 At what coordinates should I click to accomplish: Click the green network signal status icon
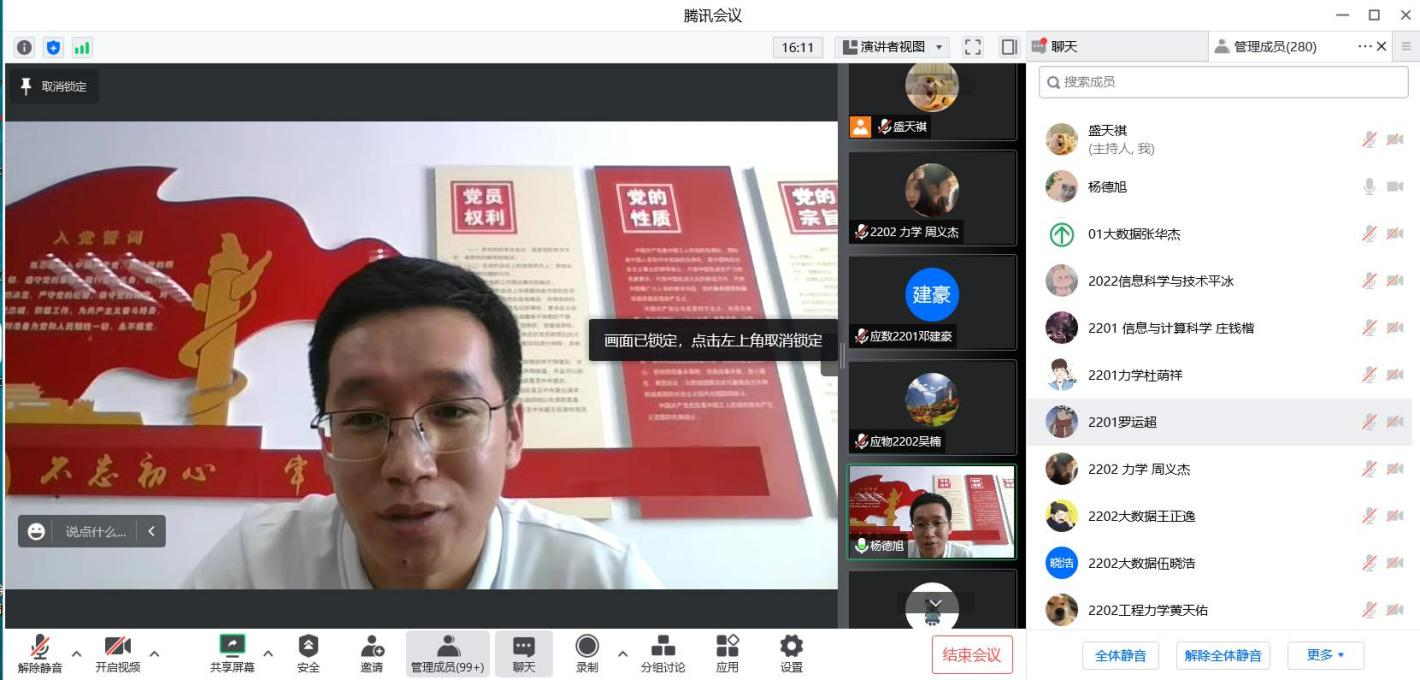pyautogui.click(x=82, y=47)
